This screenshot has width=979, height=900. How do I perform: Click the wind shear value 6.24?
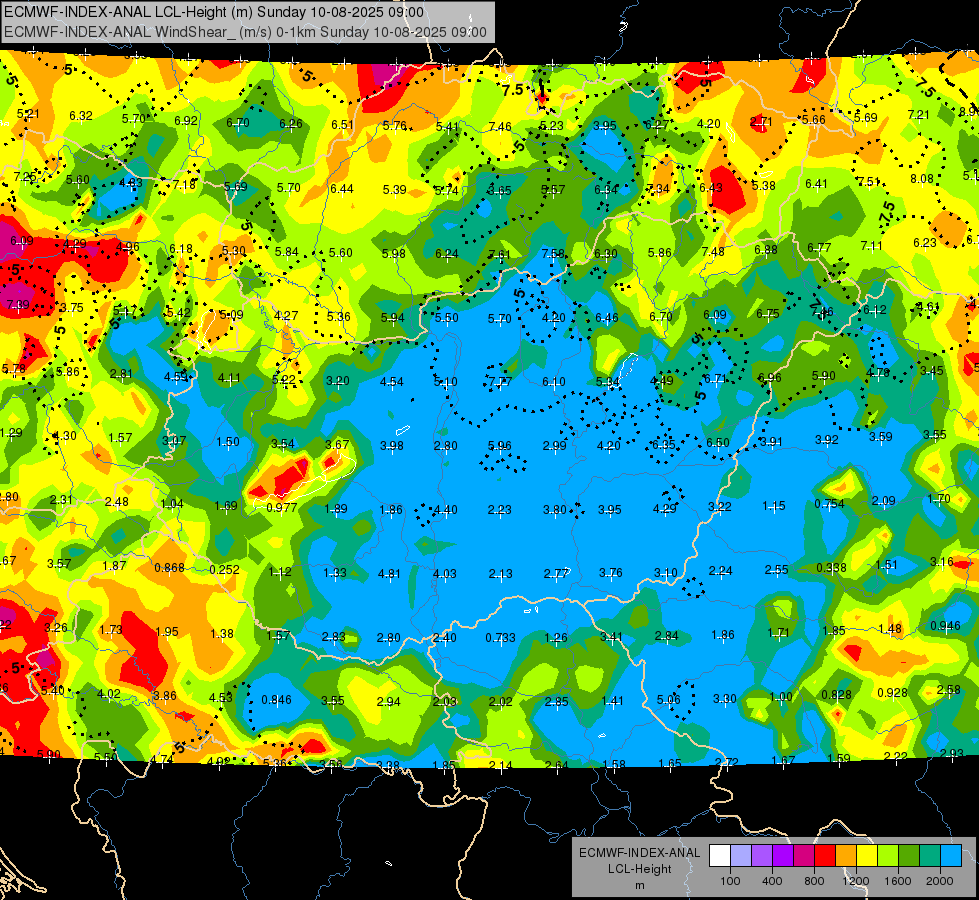pyautogui.click(x=446, y=253)
